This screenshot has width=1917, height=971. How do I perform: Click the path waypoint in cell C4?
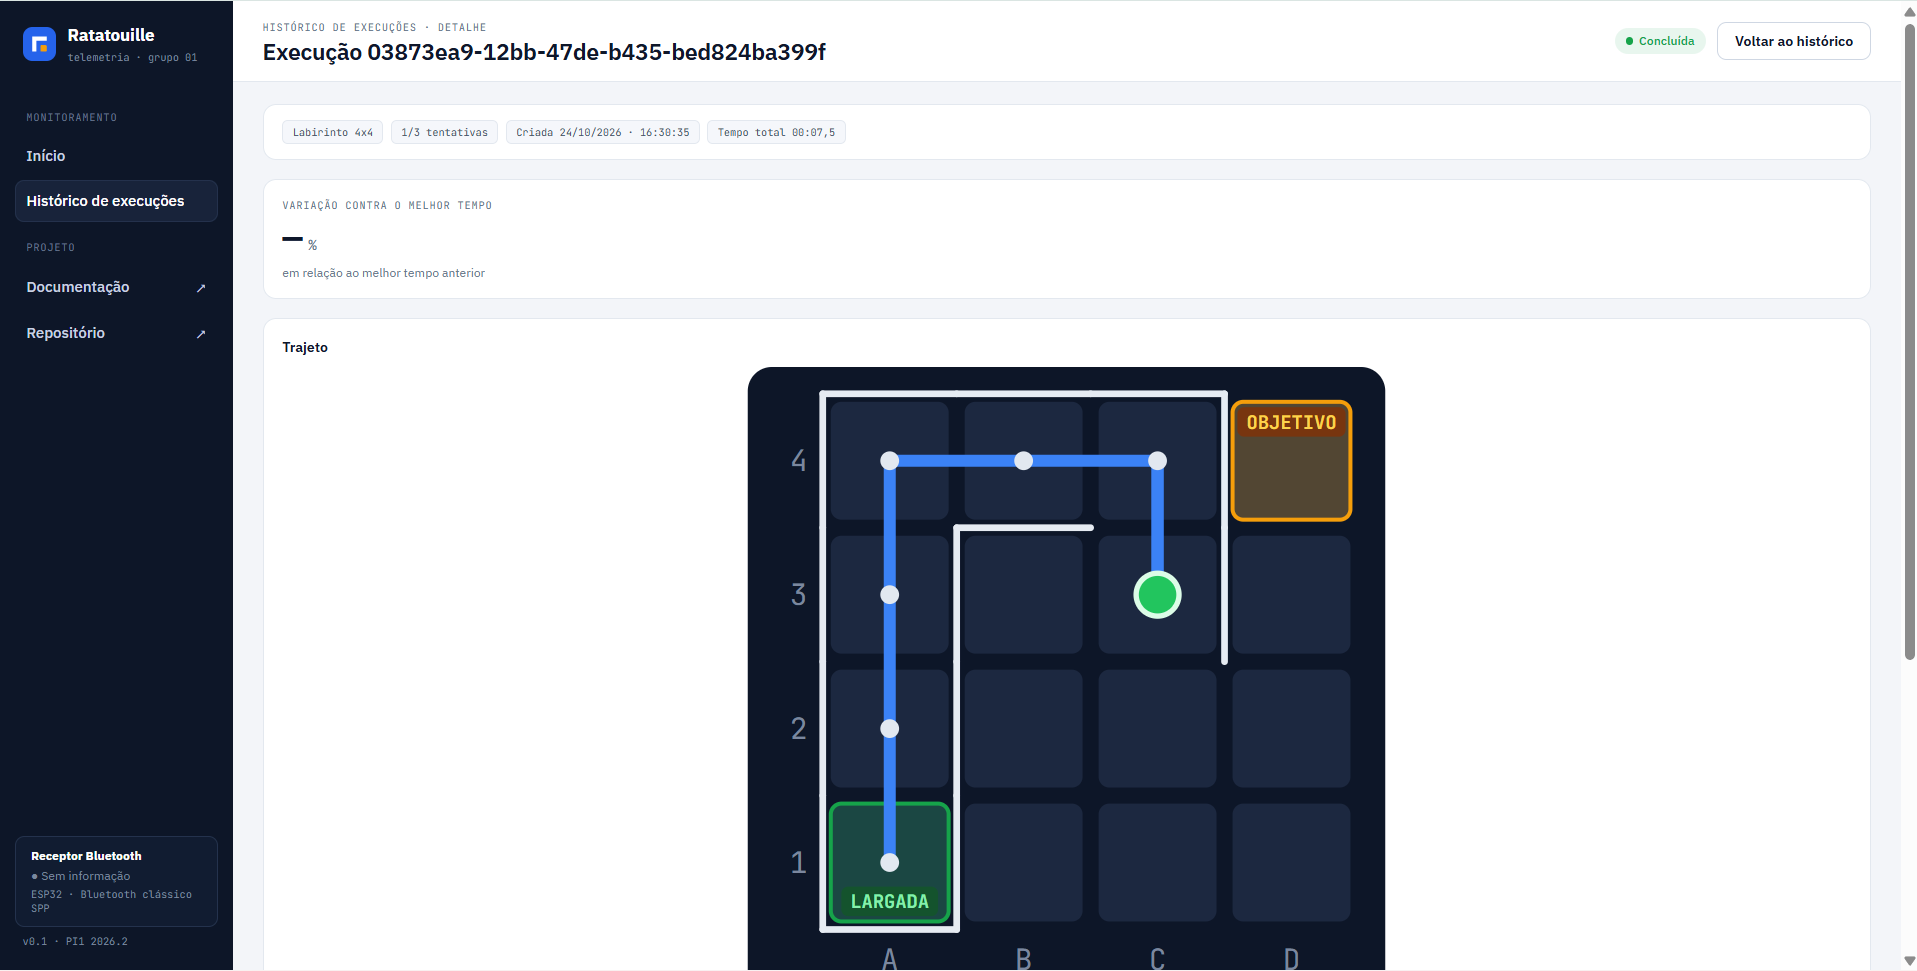tap(1157, 461)
